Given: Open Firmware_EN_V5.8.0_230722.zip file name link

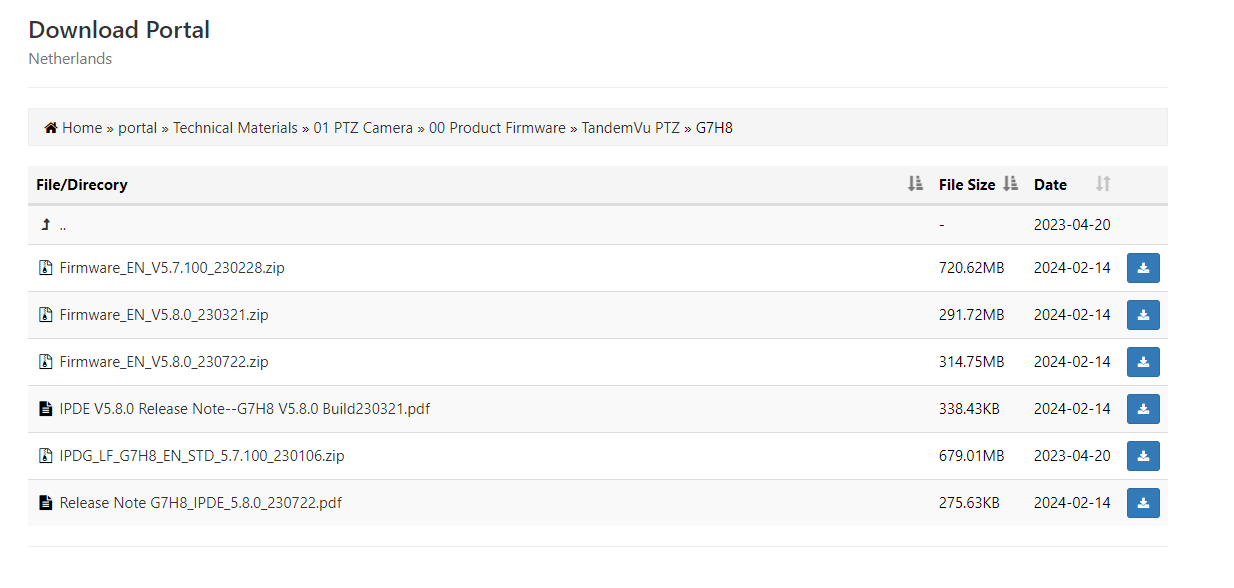Looking at the screenshot, I should click(164, 362).
